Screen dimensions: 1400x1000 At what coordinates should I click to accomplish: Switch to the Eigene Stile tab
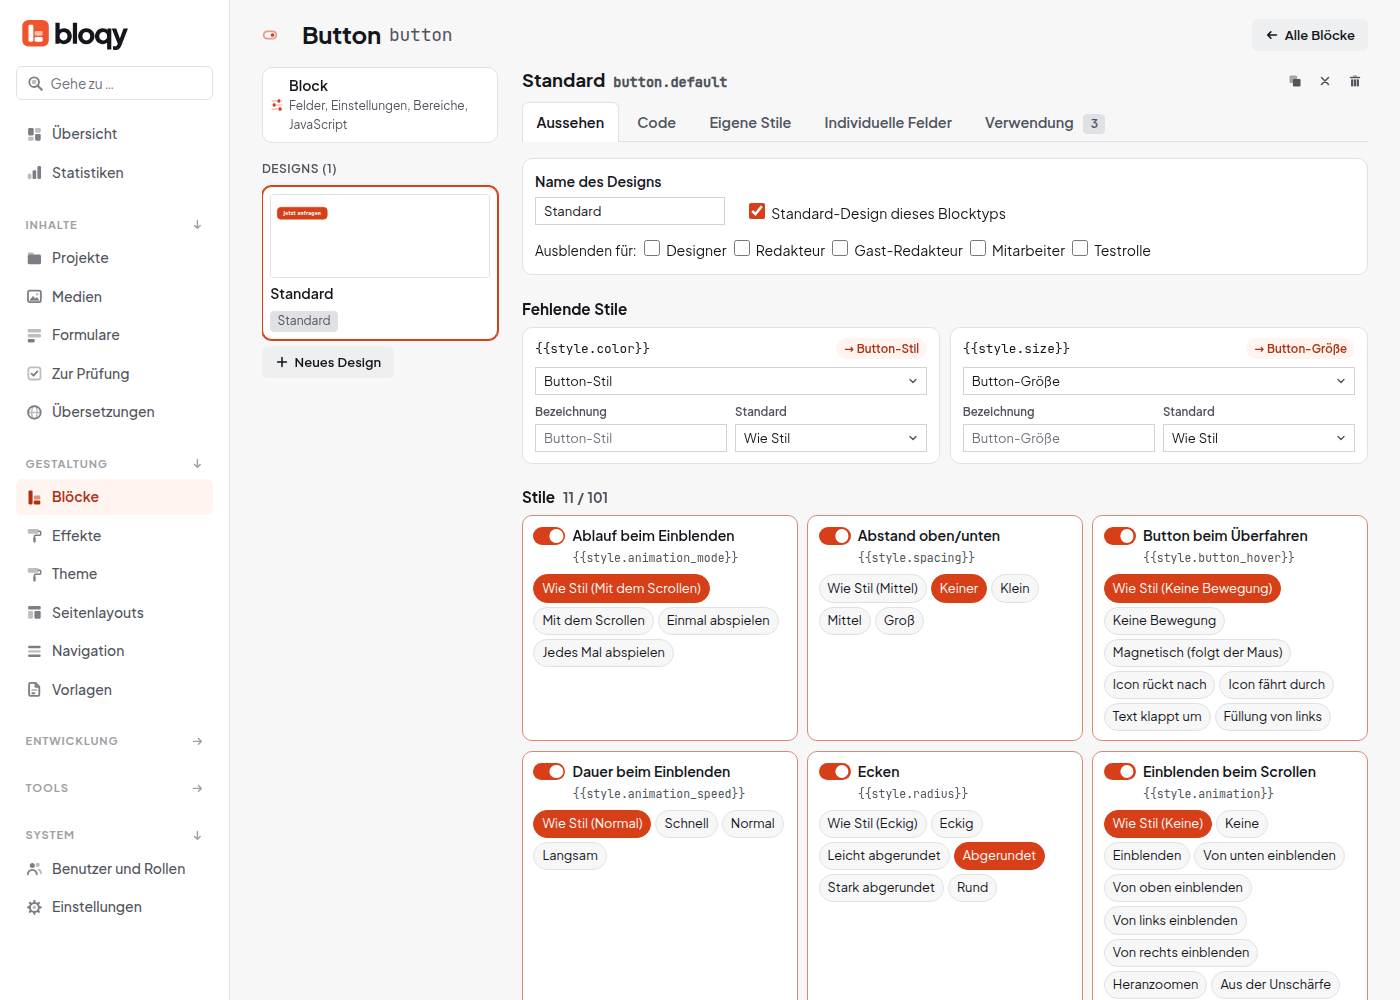pyautogui.click(x=750, y=123)
